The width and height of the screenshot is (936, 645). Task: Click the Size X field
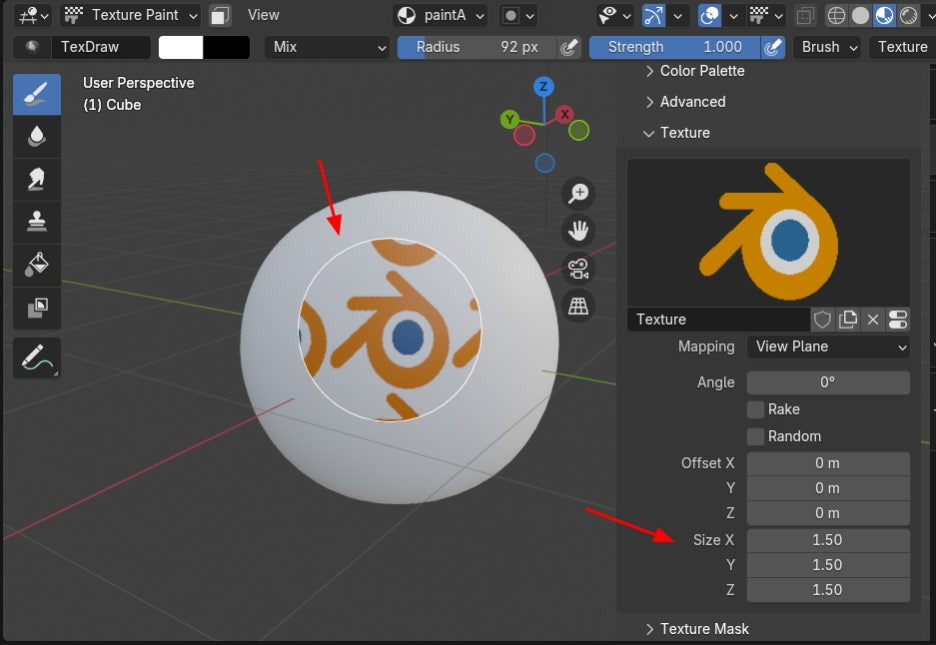(x=828, y=540)
